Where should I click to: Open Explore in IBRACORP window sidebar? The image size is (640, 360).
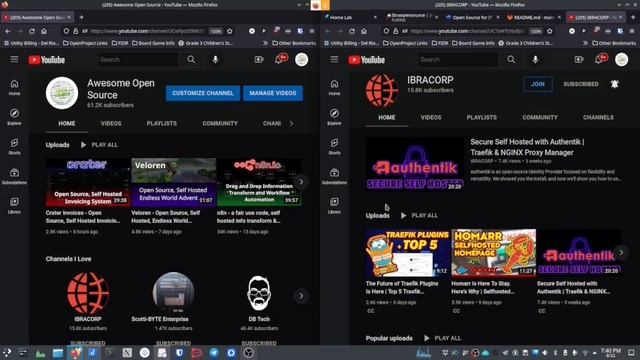[334, 117]
